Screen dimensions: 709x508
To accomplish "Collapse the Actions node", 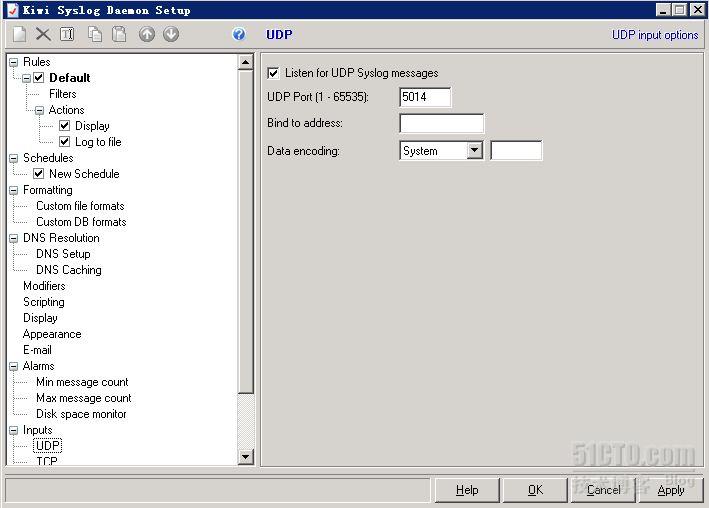I will (40, 110).
